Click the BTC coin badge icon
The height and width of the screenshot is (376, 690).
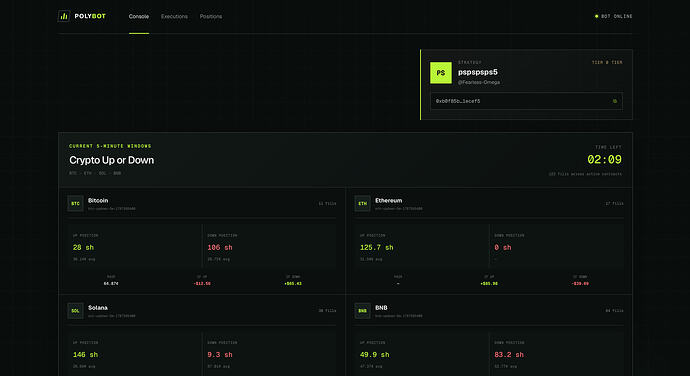[75, 203]
